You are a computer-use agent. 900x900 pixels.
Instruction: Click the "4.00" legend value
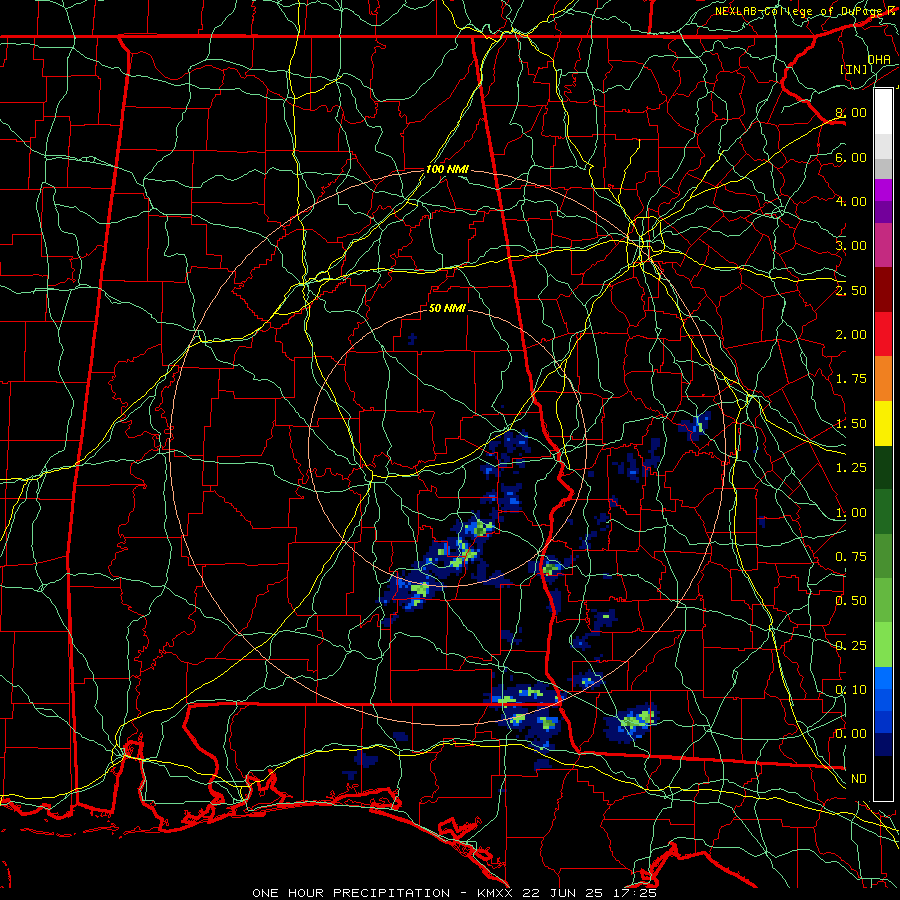click(851, 201)
